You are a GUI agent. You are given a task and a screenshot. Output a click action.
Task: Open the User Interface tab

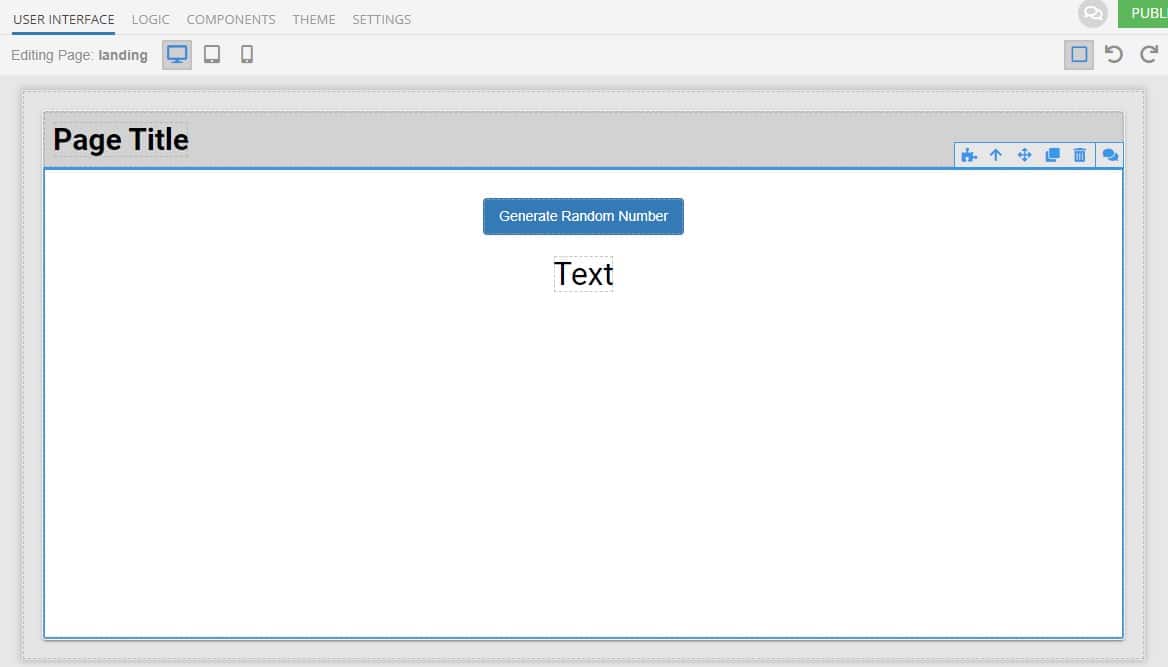coord(64,19)
